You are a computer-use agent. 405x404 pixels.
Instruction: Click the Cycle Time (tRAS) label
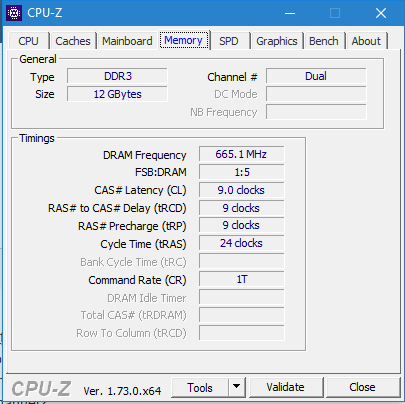pos(143,244)
